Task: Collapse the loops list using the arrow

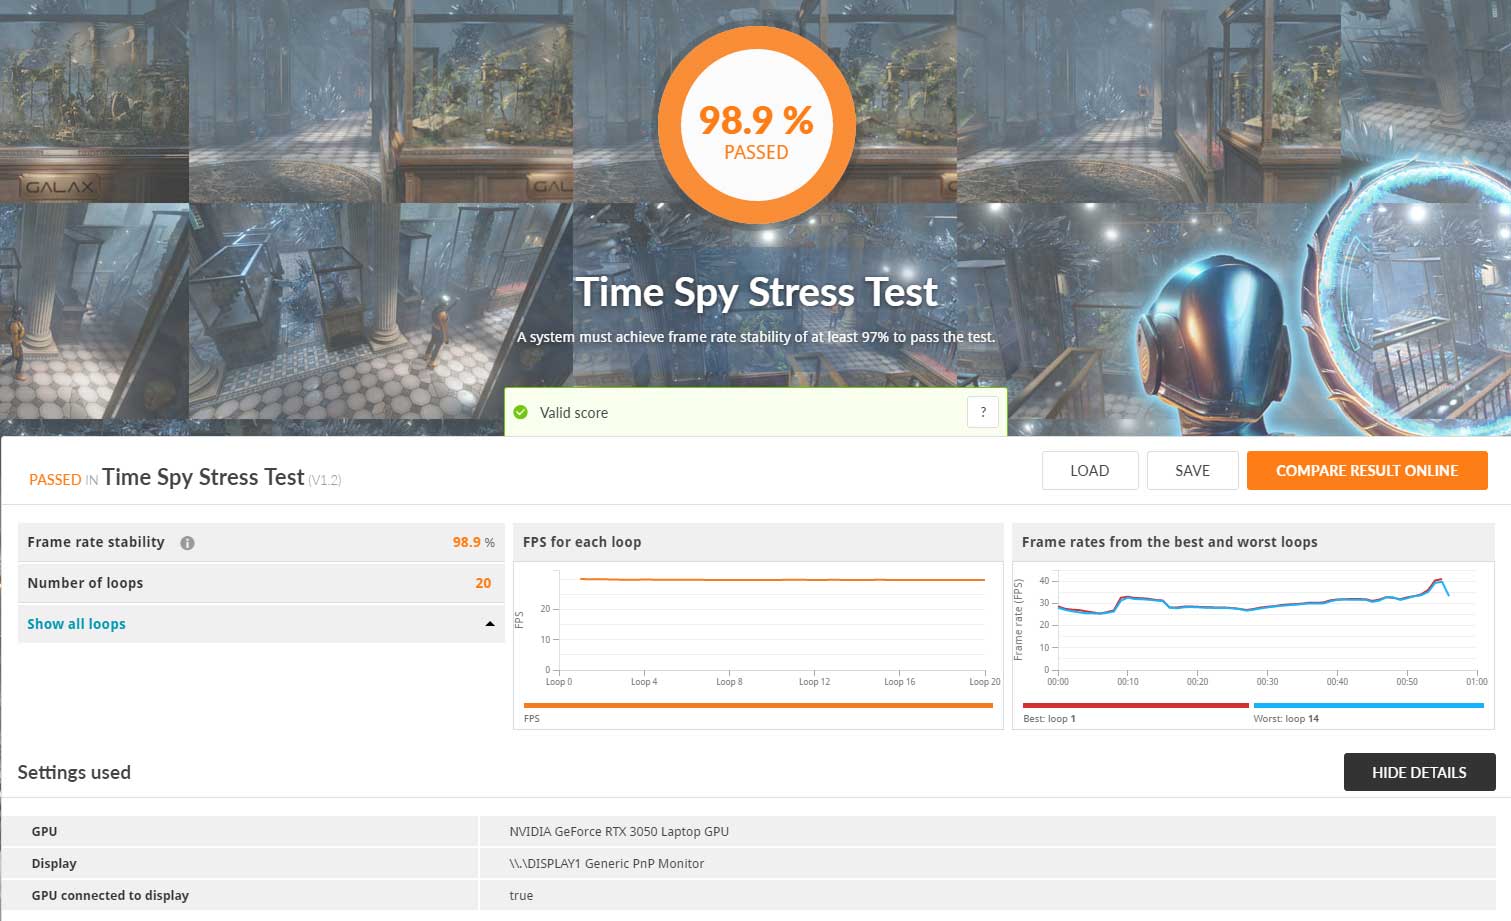Action: tap(490, 624)
